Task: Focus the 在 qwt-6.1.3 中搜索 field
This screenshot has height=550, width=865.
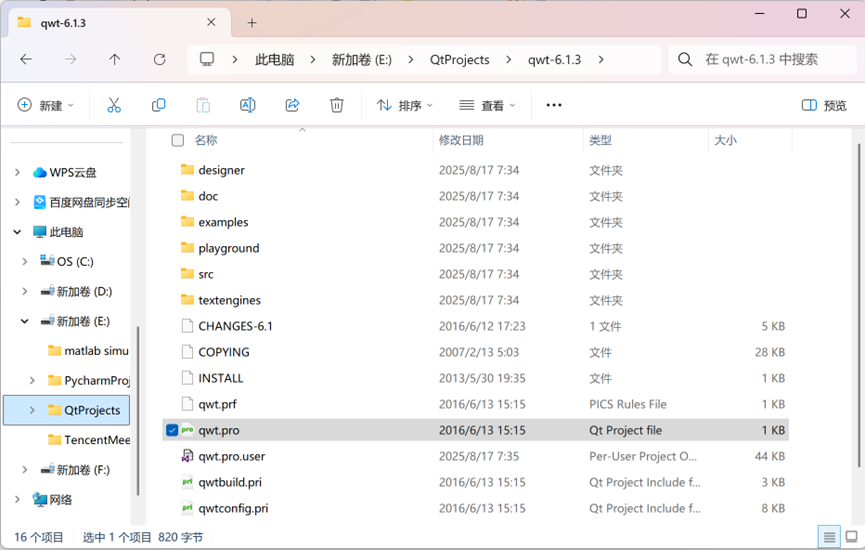Action: (762, 60)
